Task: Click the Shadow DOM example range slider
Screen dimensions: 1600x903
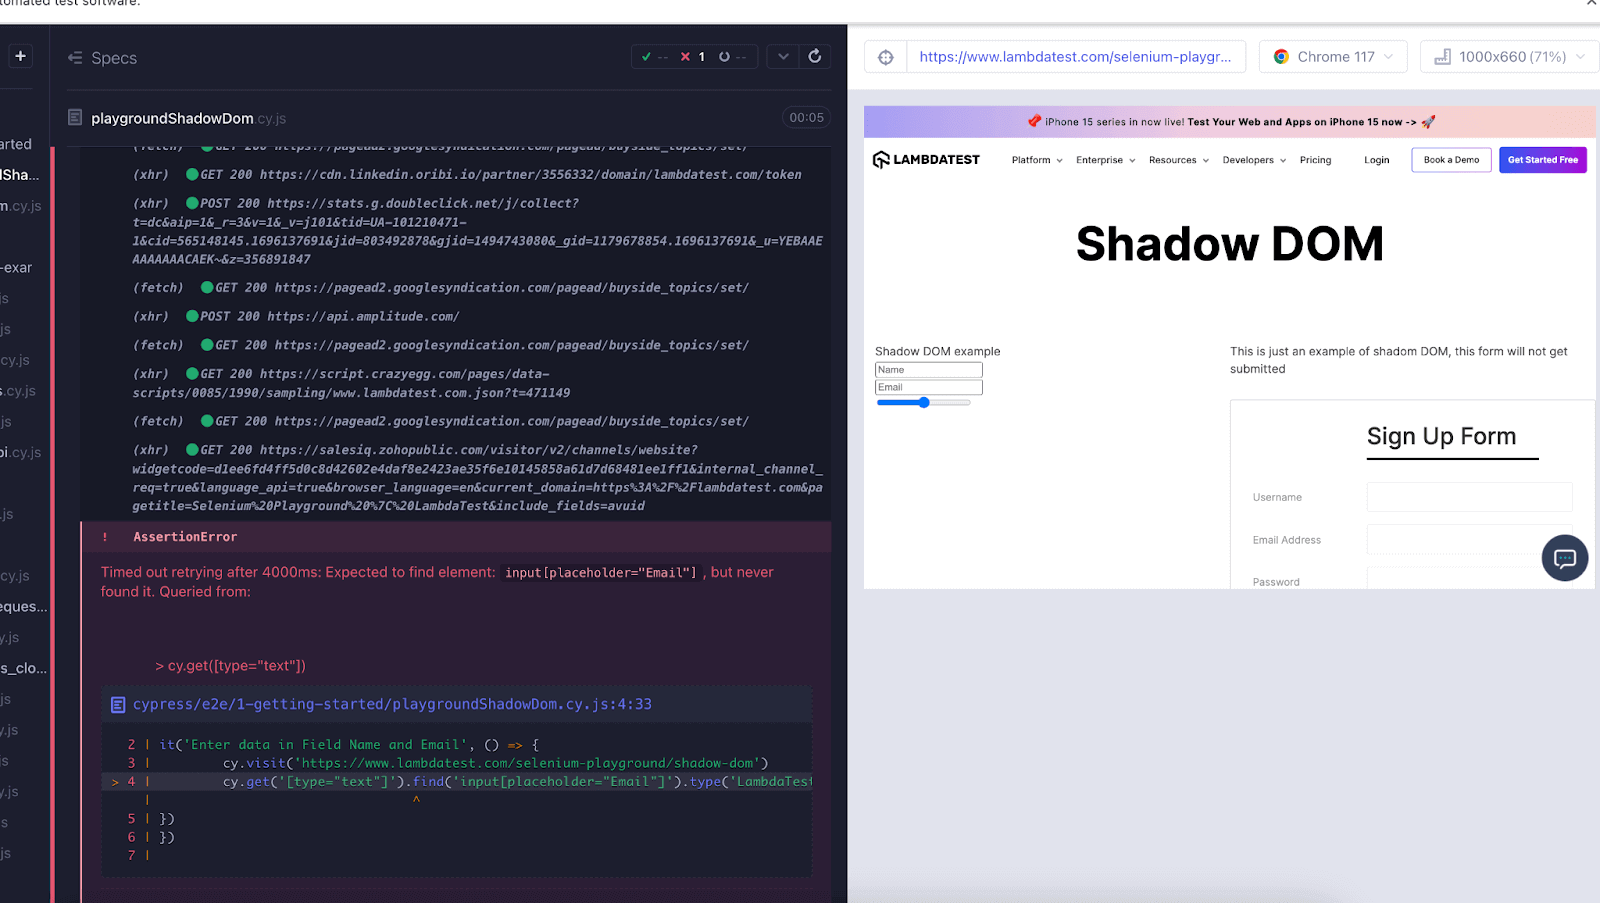Action: click(924, 403)
